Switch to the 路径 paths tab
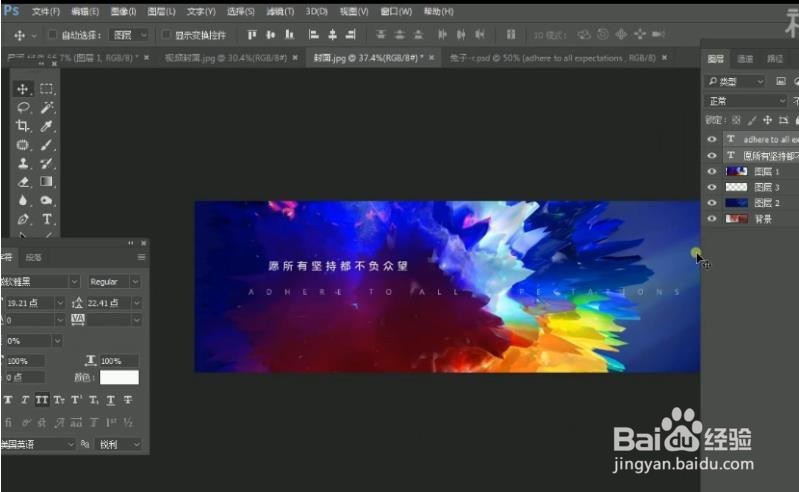The width and height of the screenshot is (799, 492). [775, 59]
